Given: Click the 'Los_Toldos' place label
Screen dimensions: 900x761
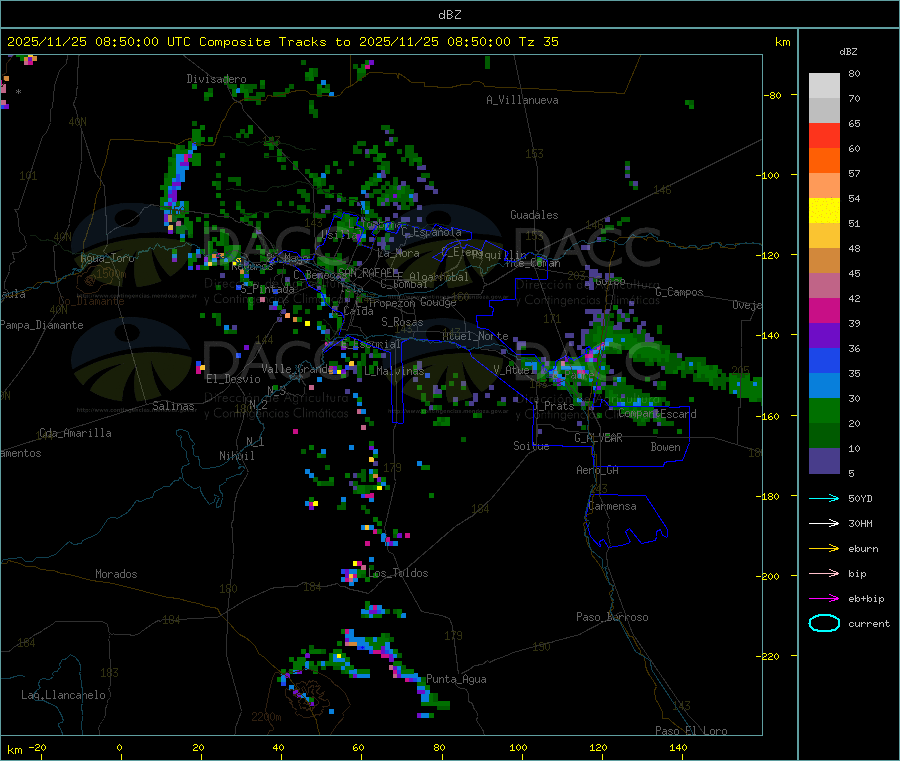Looking at the screenshot, I should pos(398,573).
